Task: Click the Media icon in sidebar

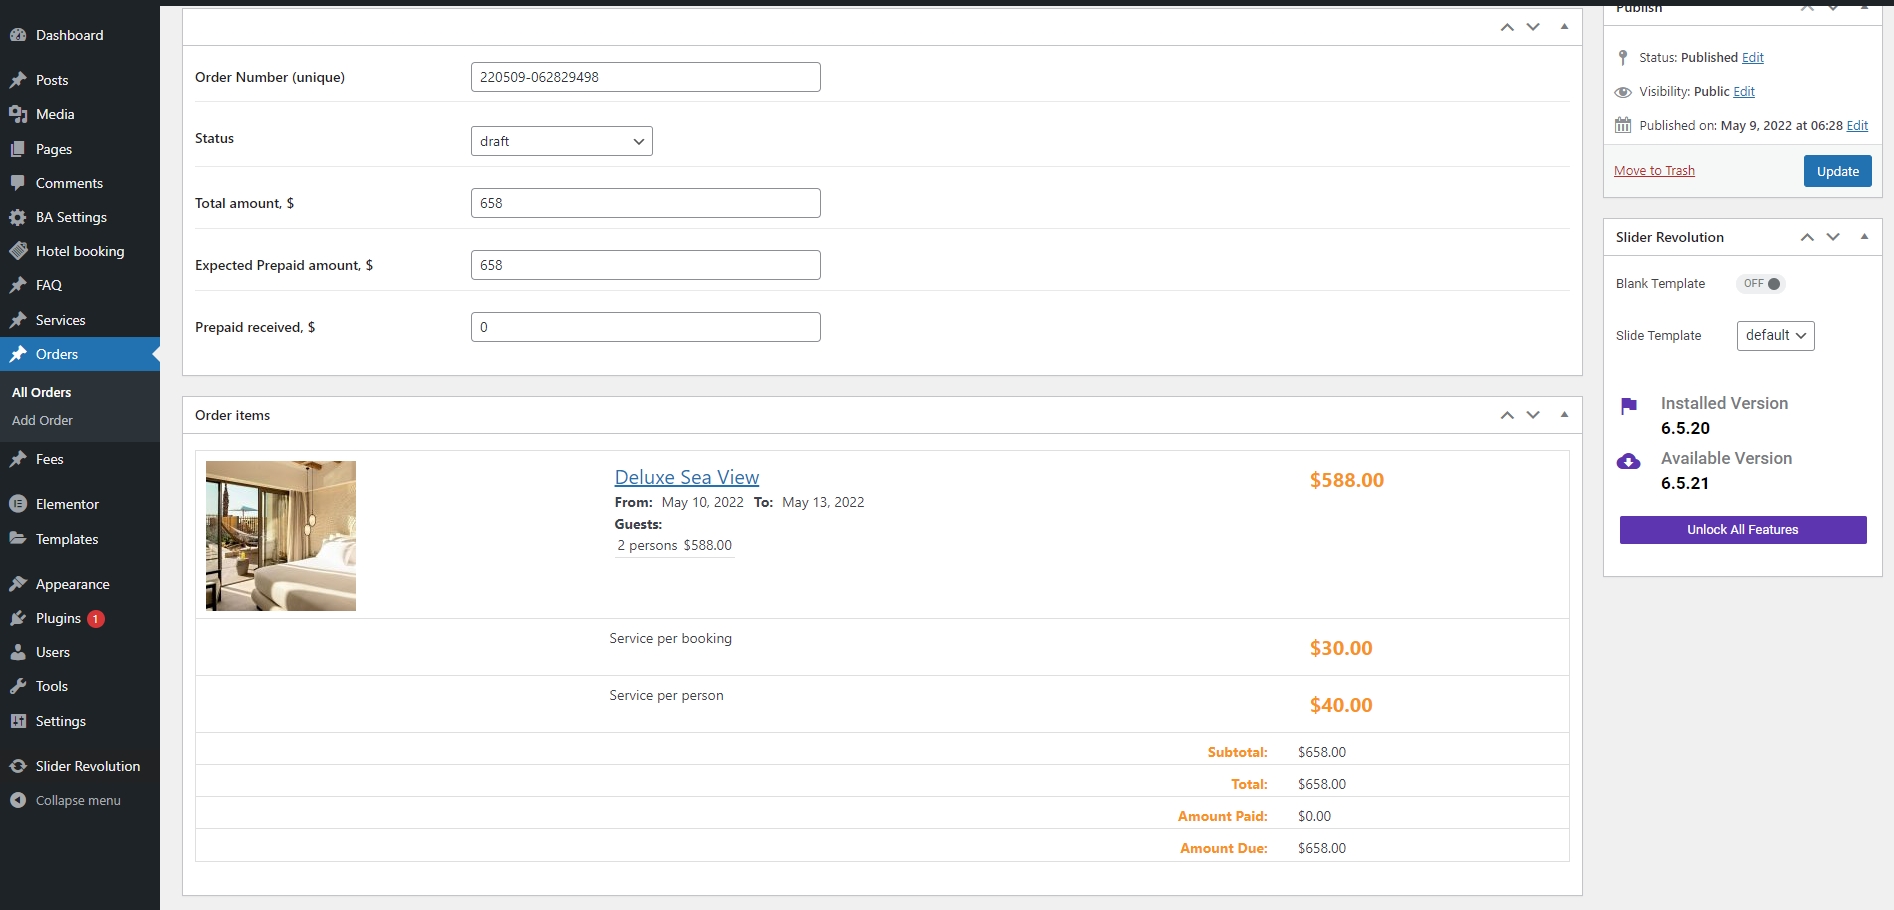Action: 18,114
